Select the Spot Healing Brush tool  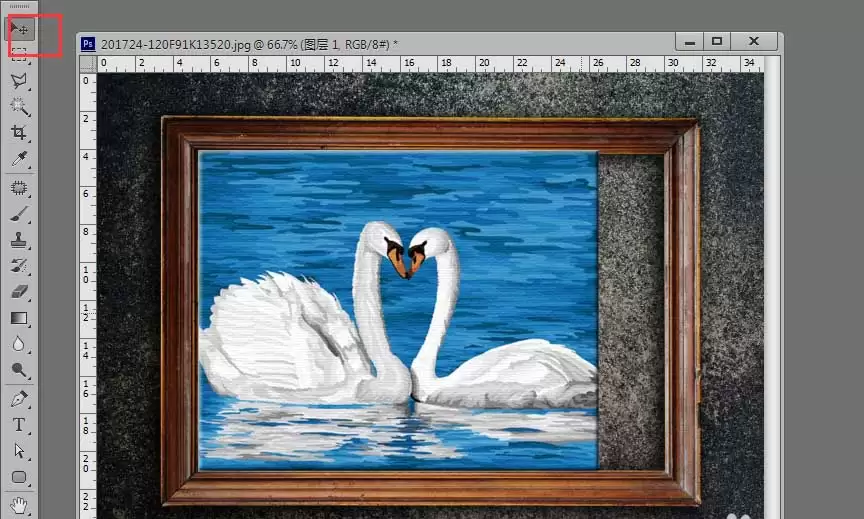[19, 188]
